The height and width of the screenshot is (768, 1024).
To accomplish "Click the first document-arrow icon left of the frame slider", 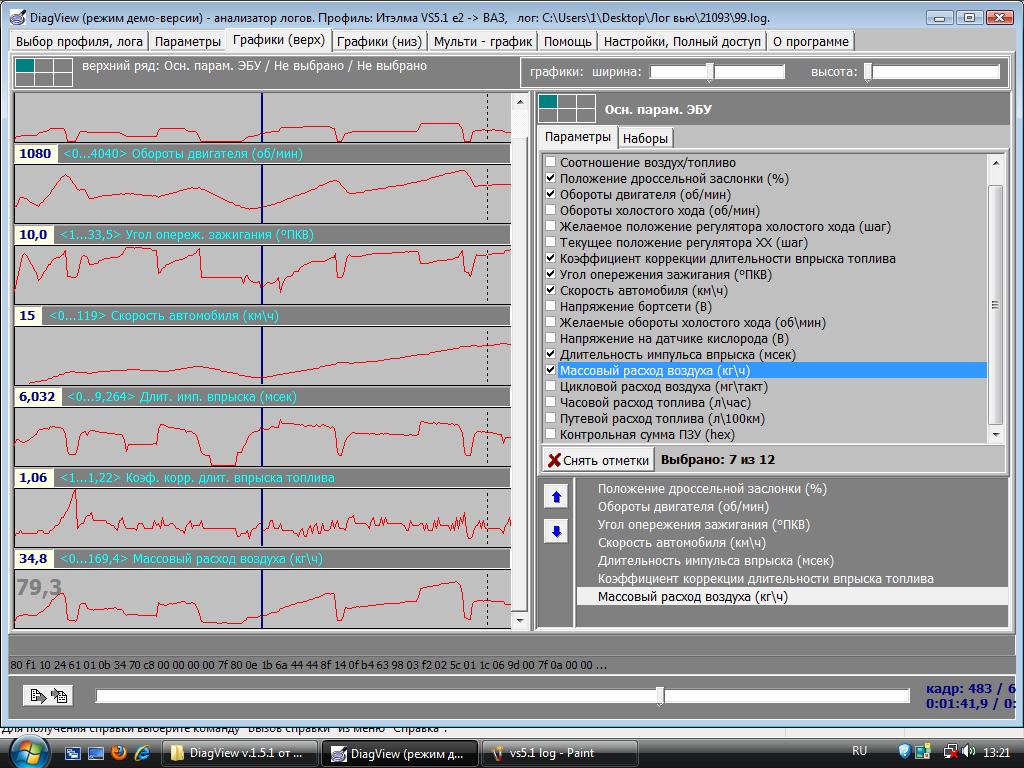I will (x=38, y=696).
